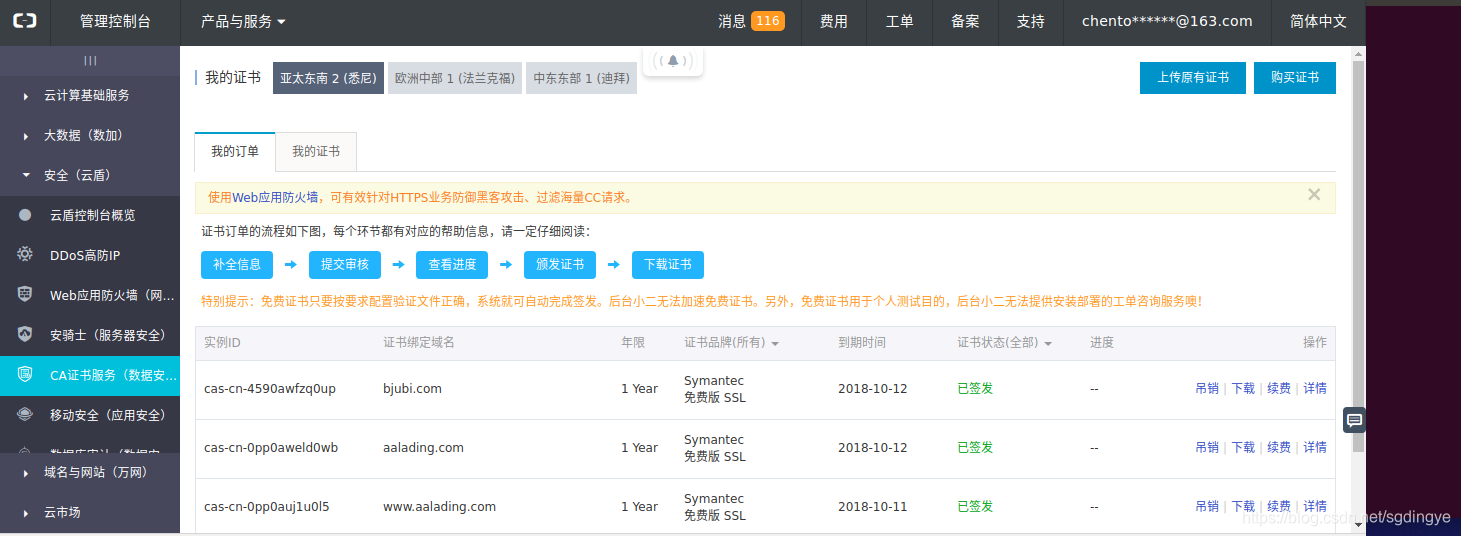This screenshot has width=1461, height=536.
Task: Follow Web应用防火墙 link in notice
Action: pos(275,198)
